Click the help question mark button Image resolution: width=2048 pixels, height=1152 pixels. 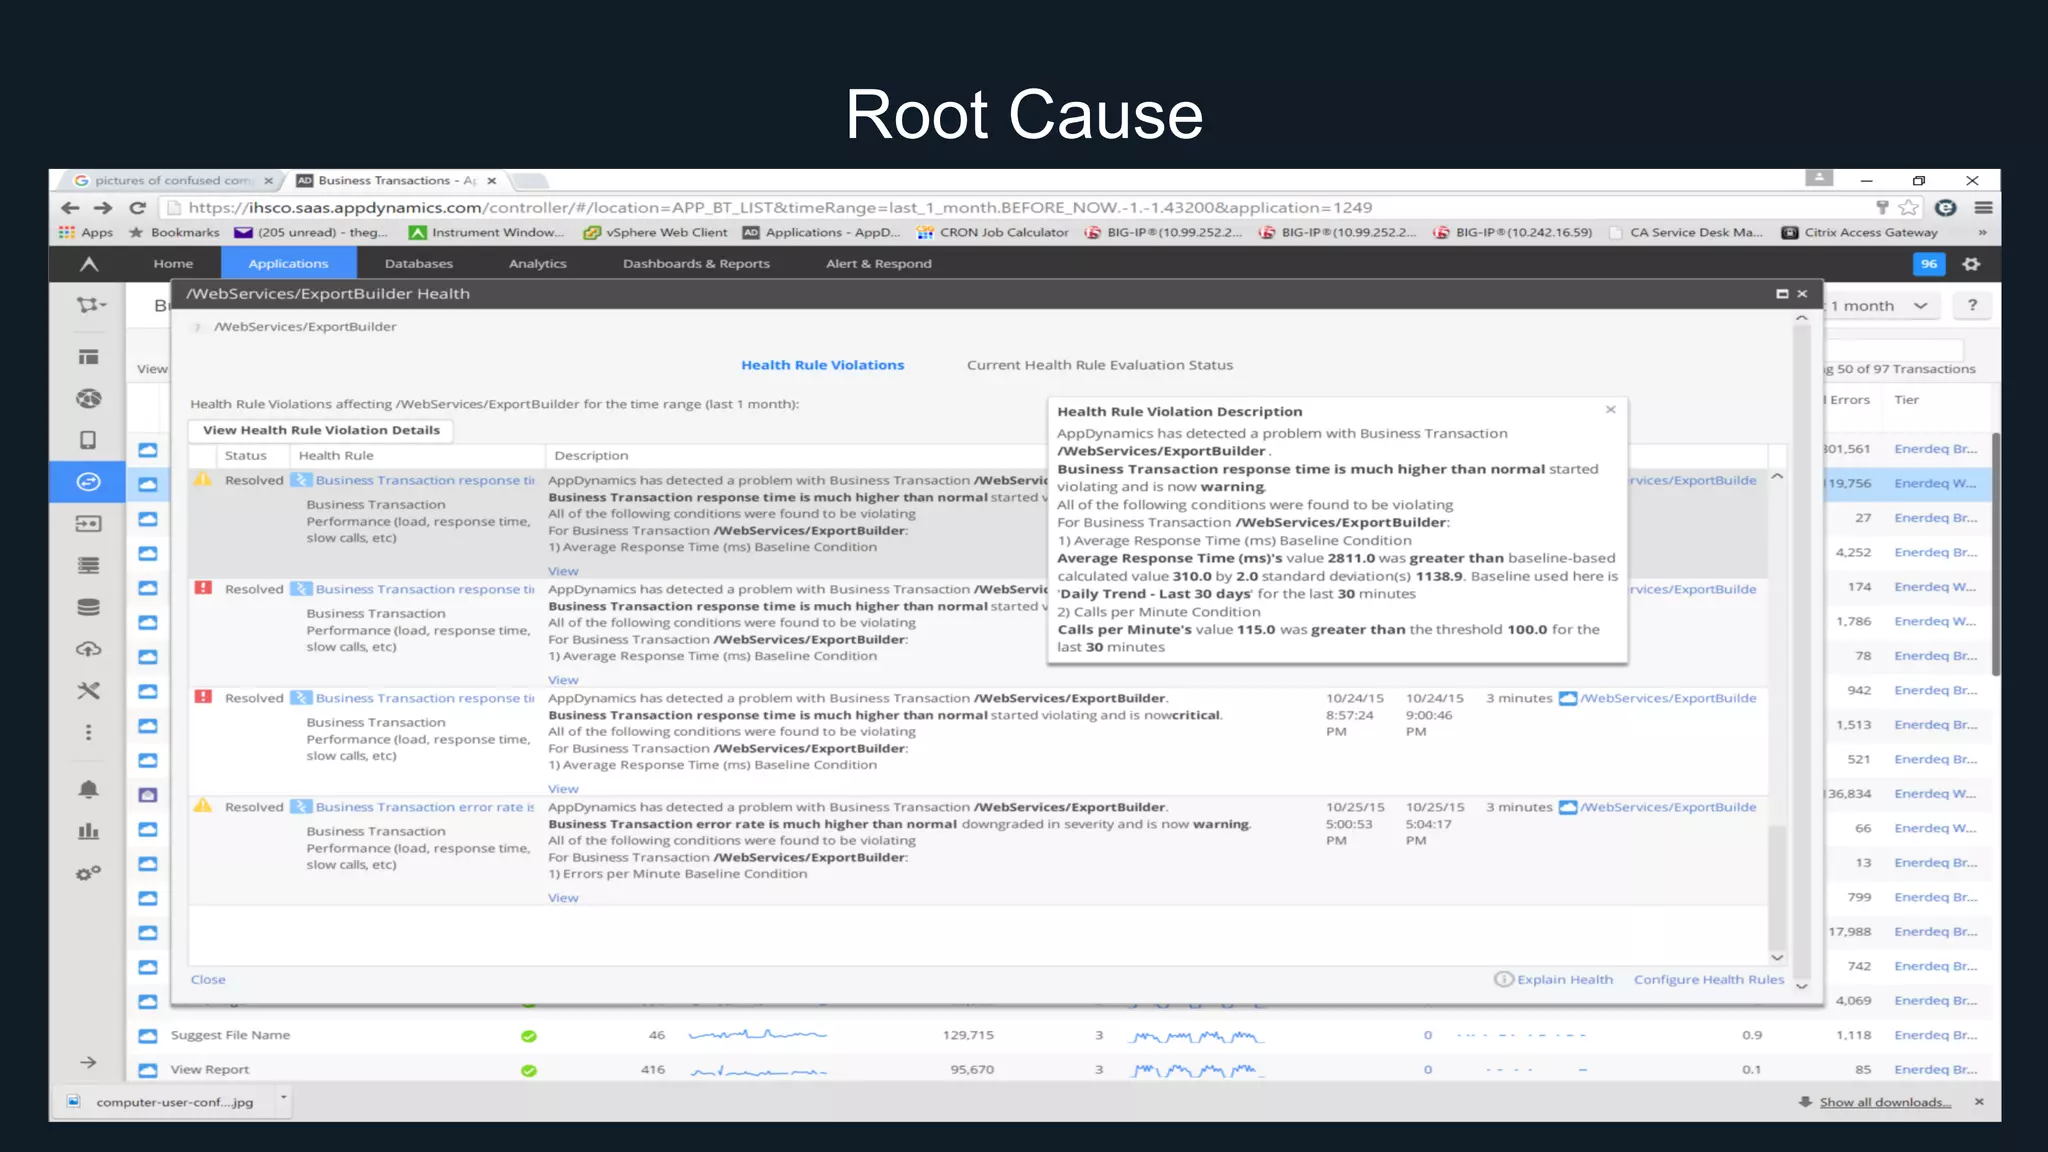(x=1972, y=305)
